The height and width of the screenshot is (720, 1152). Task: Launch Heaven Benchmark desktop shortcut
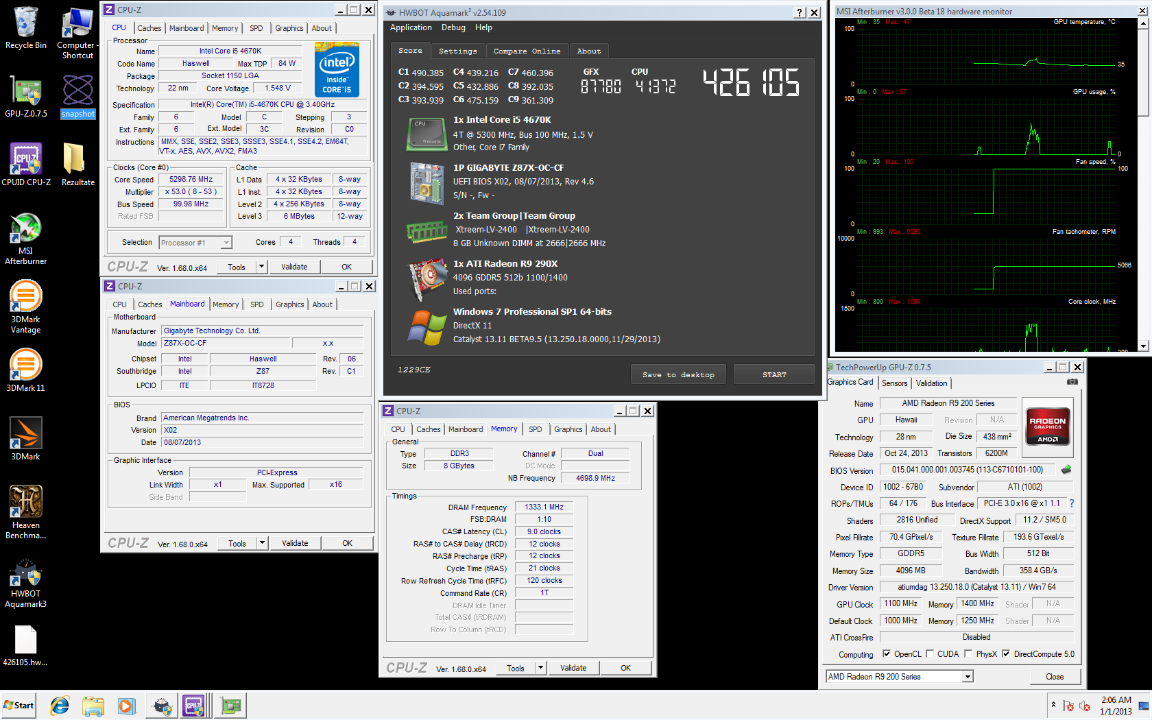click(x=26, y=512)
